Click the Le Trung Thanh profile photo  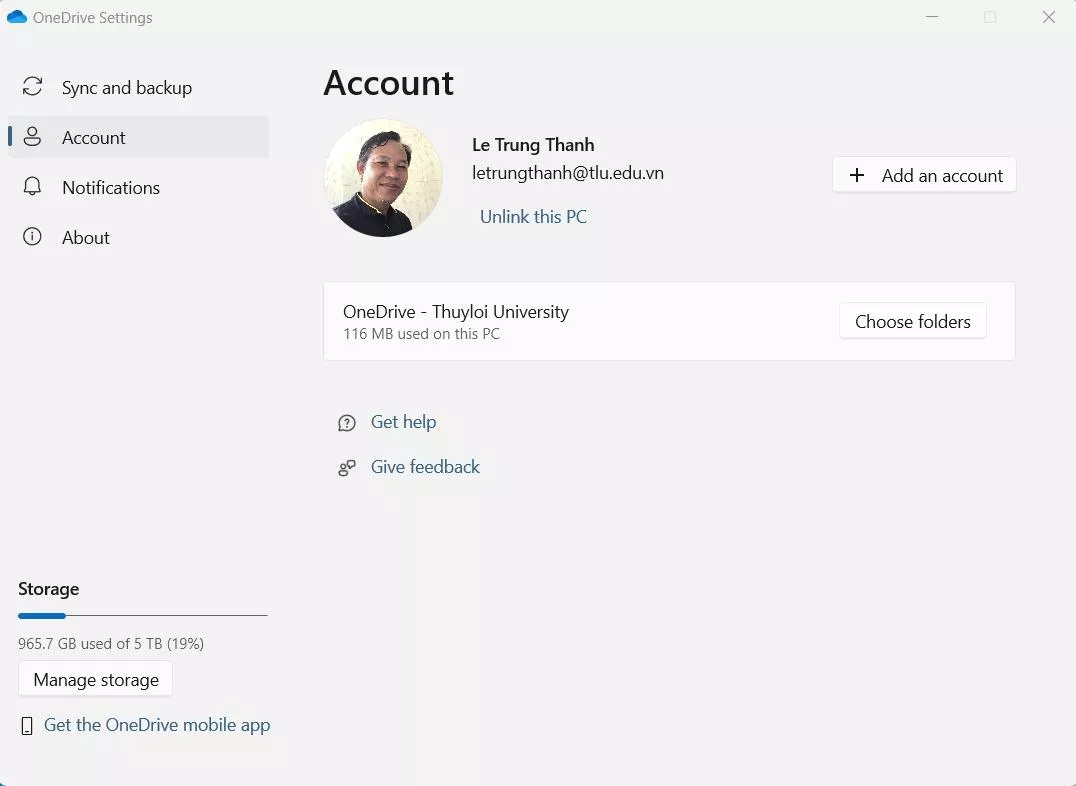tap(383, 178)
